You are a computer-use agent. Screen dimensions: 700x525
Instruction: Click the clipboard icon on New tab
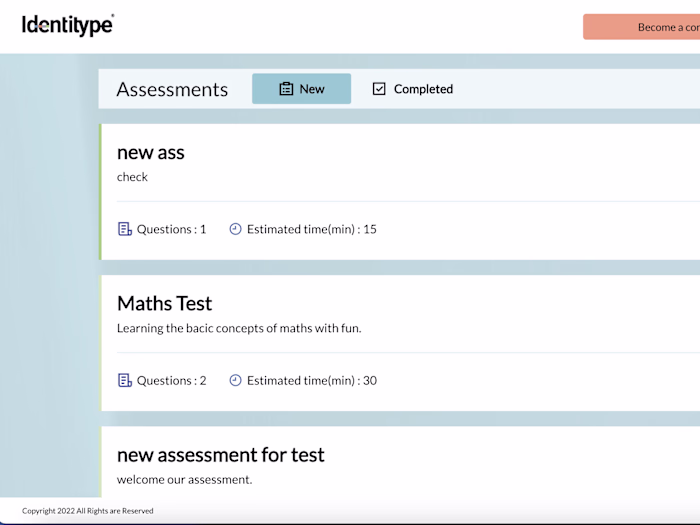point(286,89)
